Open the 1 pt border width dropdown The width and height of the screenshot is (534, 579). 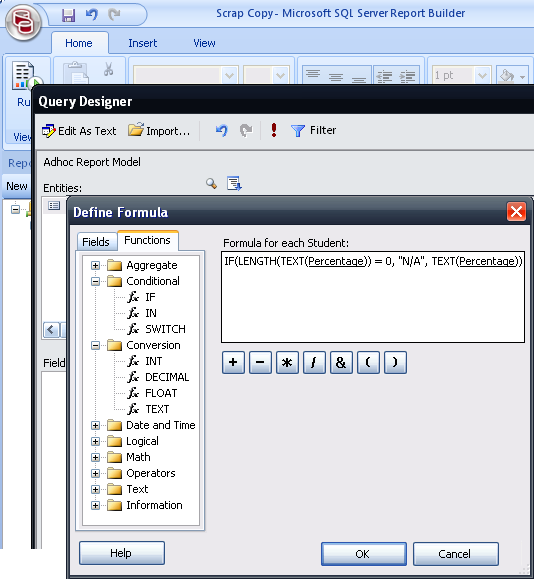(482, 76)
